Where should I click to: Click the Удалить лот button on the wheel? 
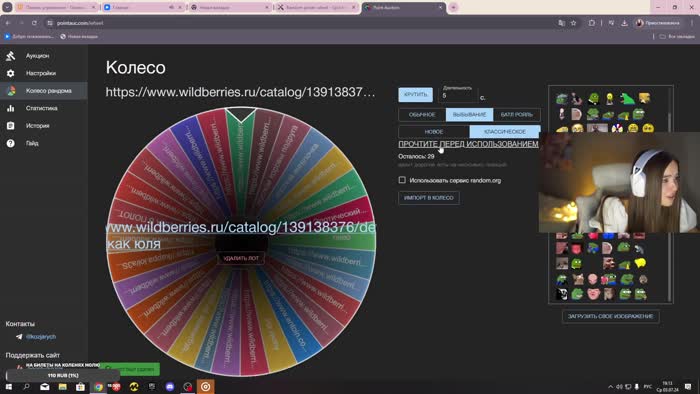(241, 258)
